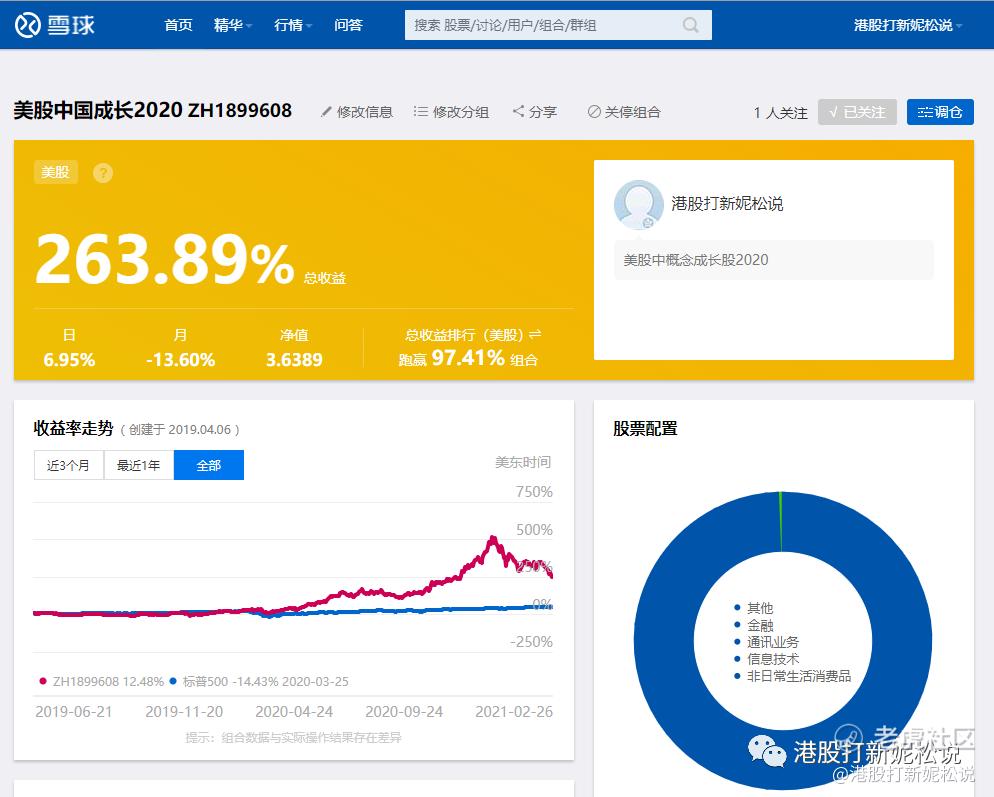
Task: Click the question mark help icon
Action: 103,172
